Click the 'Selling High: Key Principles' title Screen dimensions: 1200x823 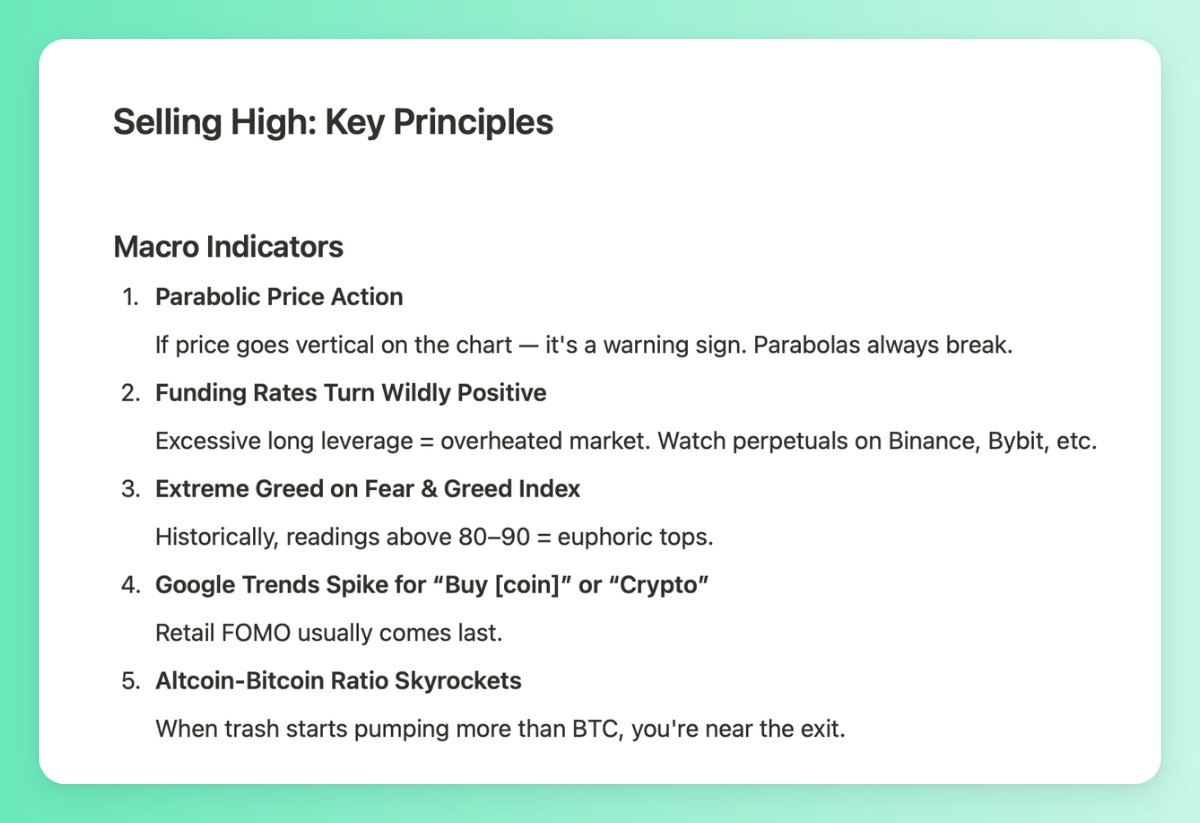[x=333, y=123]
